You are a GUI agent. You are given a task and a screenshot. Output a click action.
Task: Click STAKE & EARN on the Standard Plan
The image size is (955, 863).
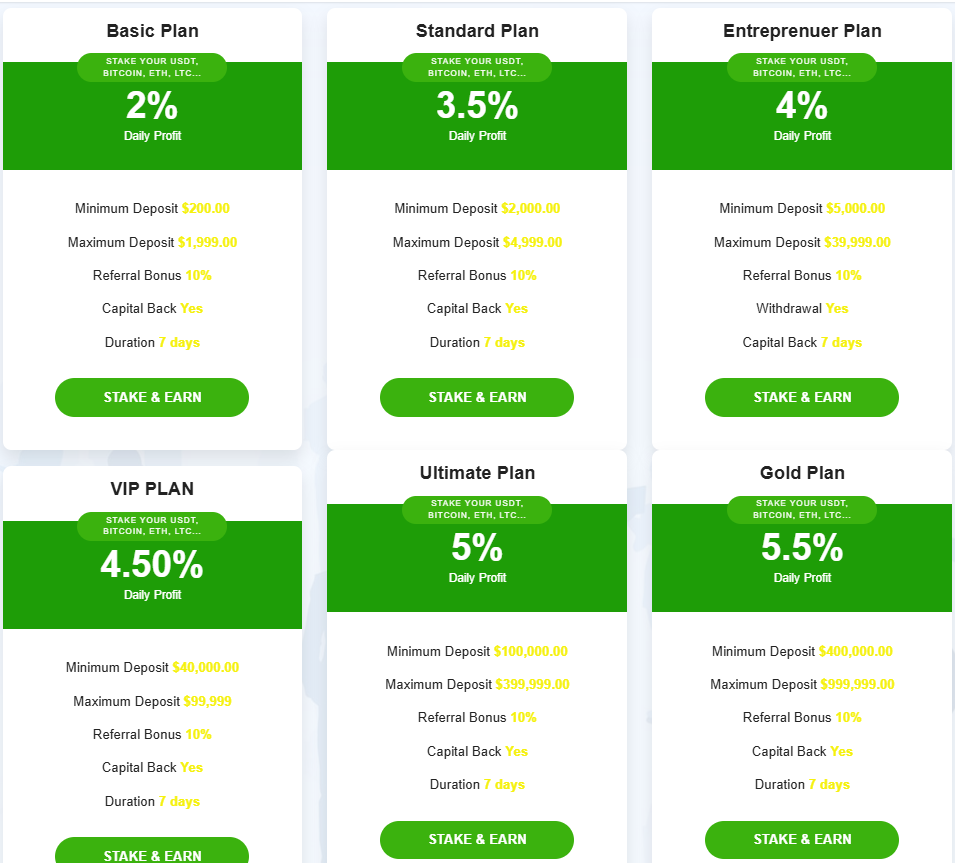point(476,397)
